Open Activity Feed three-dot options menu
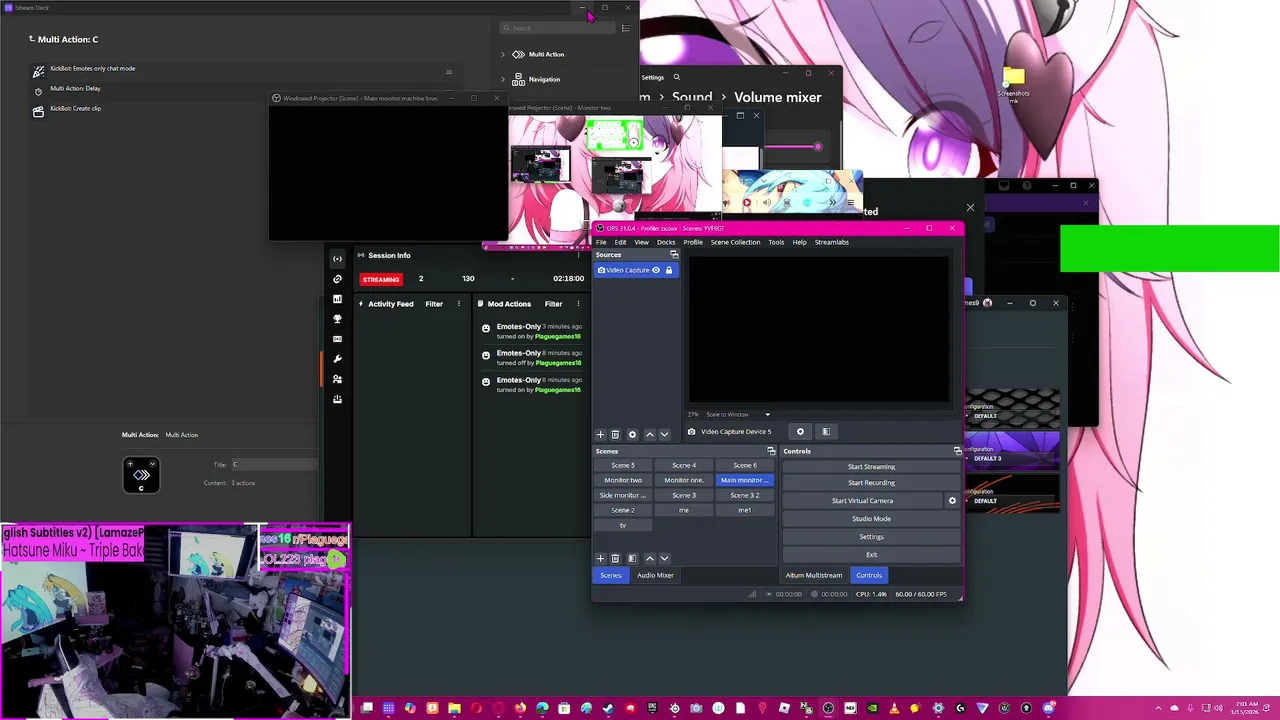This screenshot has width=1280, height=720. 459,304
